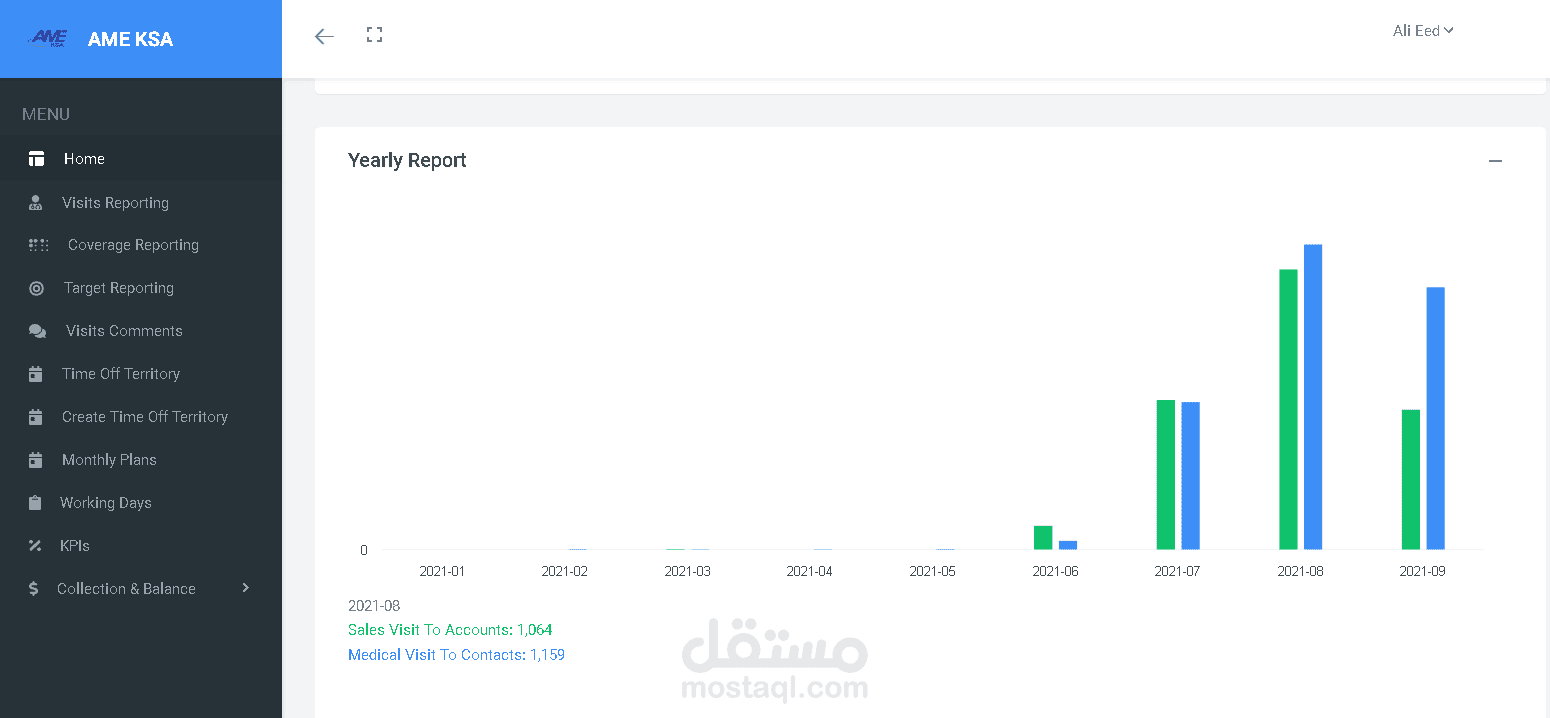Screen dimensions: 1550x718
Task: Expand the Collection & Balance submenu
Action: [245, 588]
